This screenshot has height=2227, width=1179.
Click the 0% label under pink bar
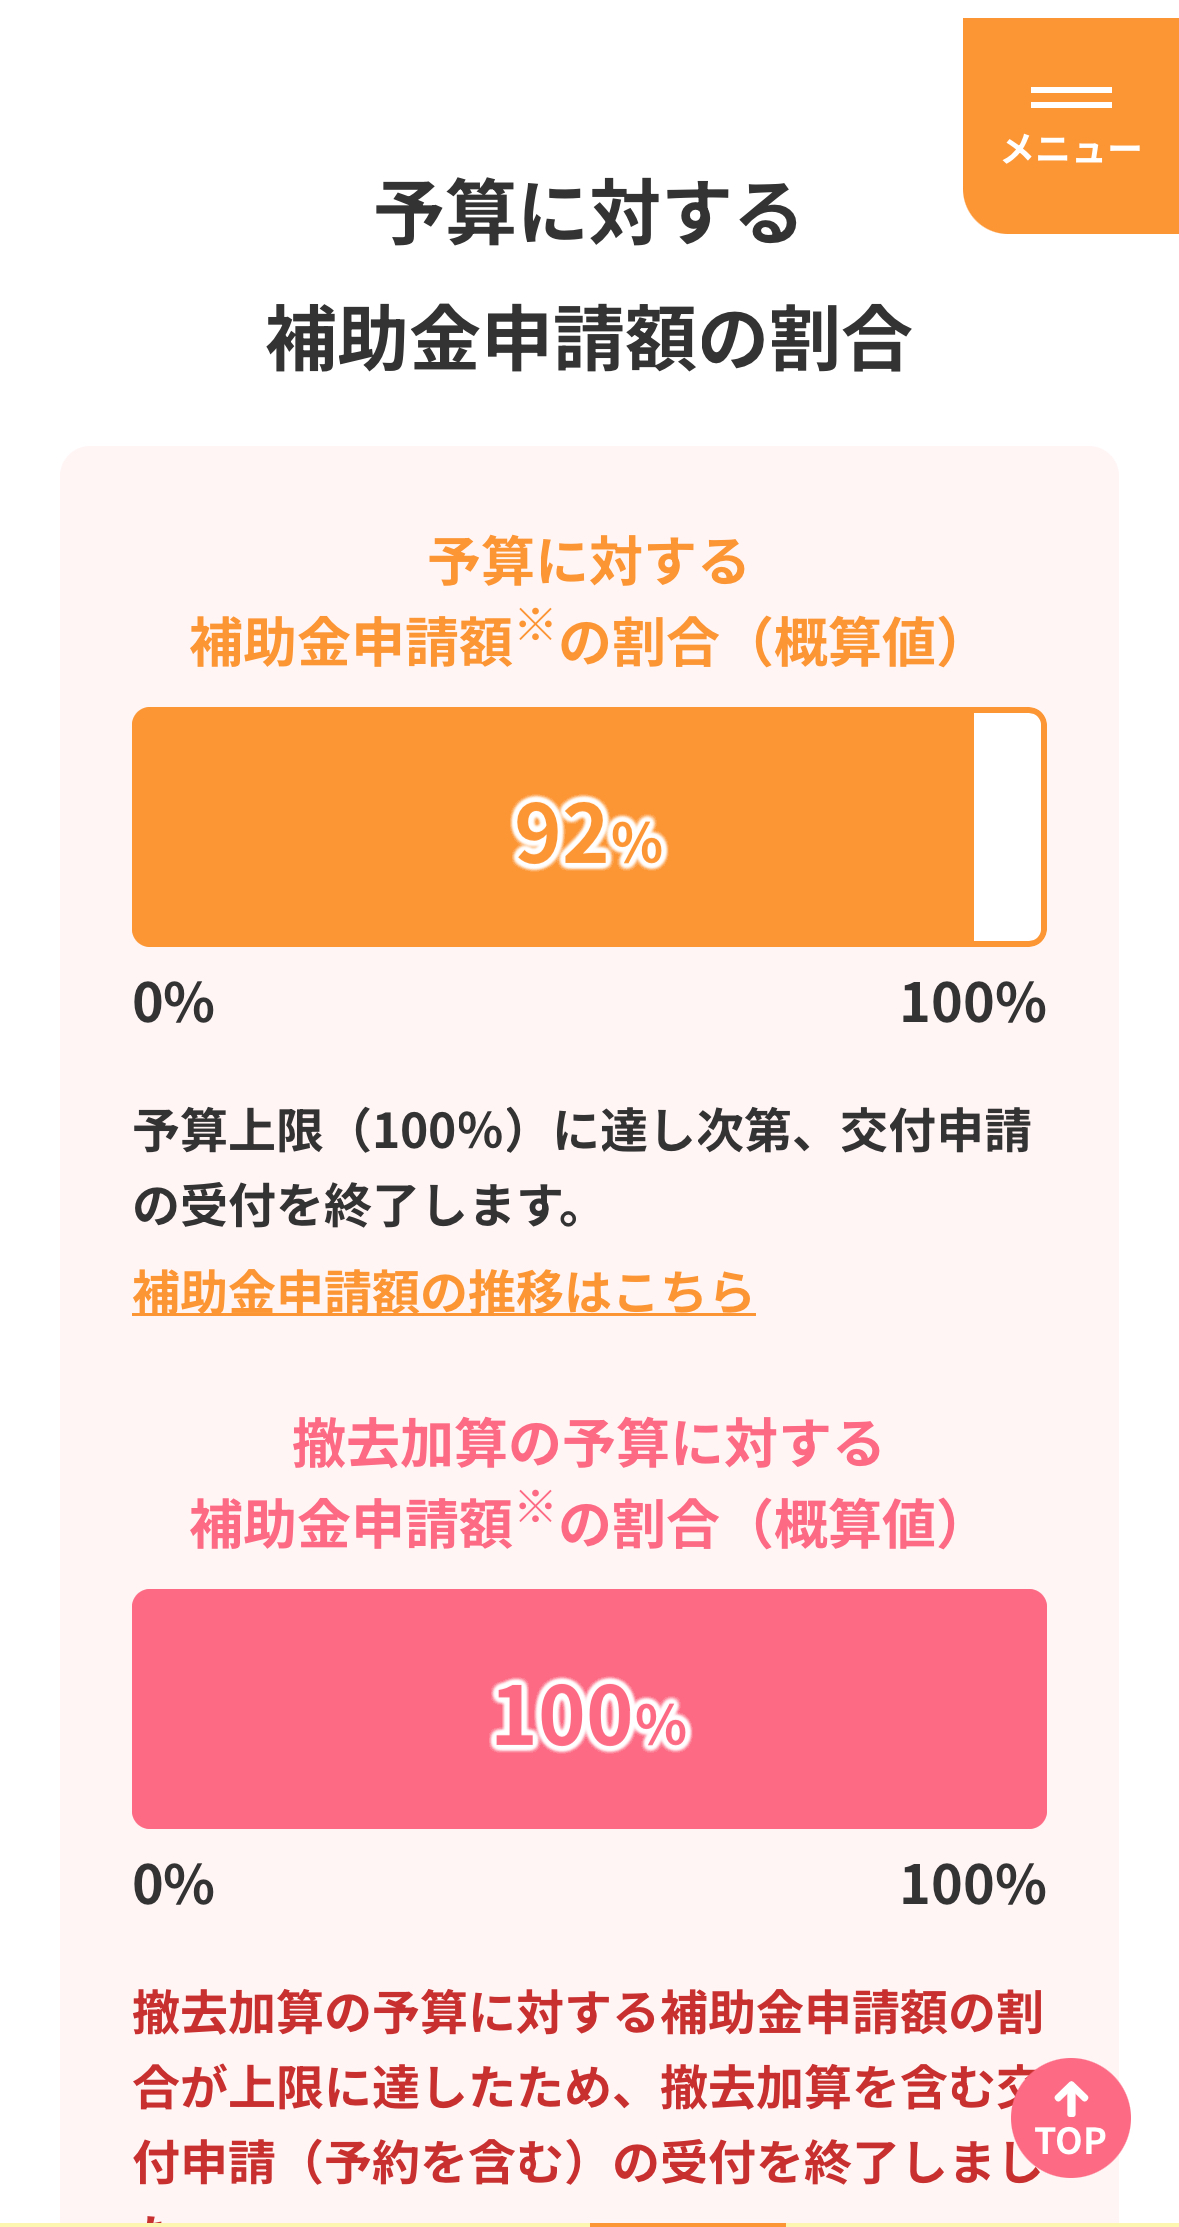174,1885
